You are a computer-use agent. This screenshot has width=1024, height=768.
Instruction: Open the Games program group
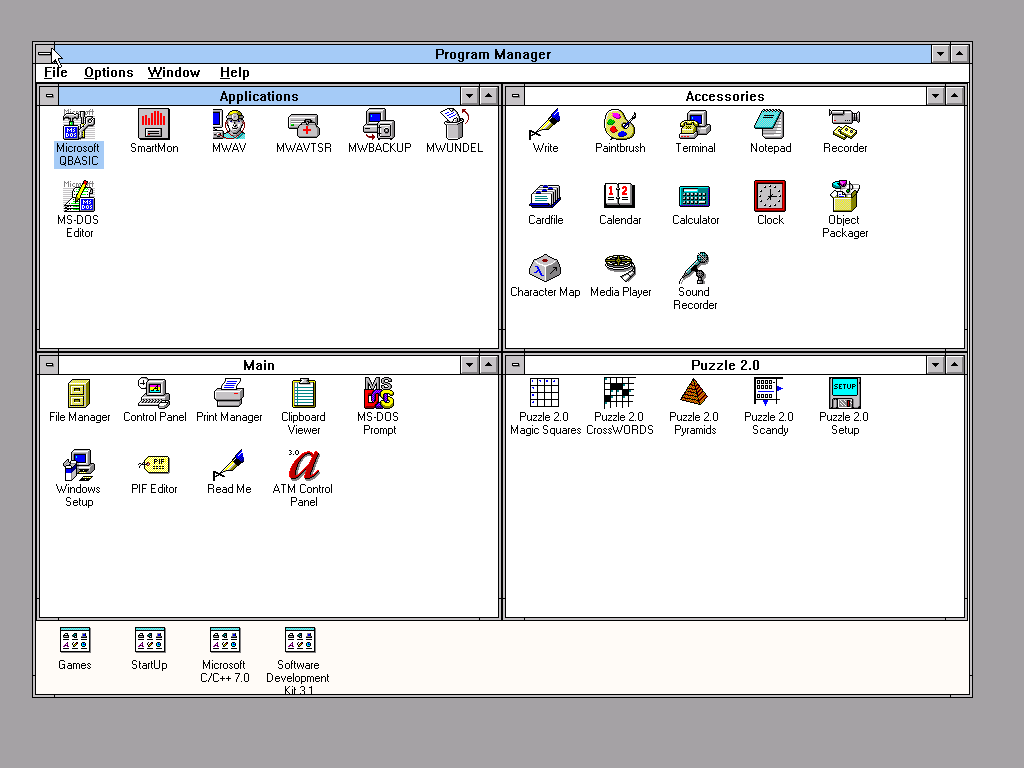pyautogui.click(x=75, y=641)
